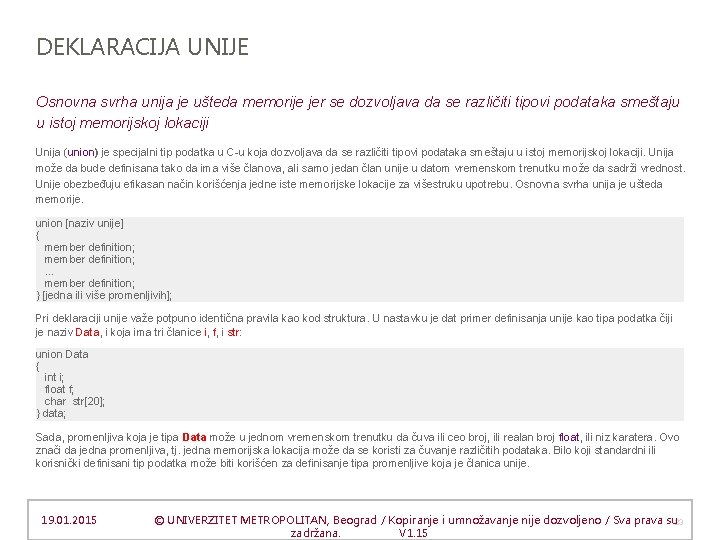
Task: Click the footer text 'UNIVERZITET METROPOLITAN, Beograd'
Action: [271, 520]
